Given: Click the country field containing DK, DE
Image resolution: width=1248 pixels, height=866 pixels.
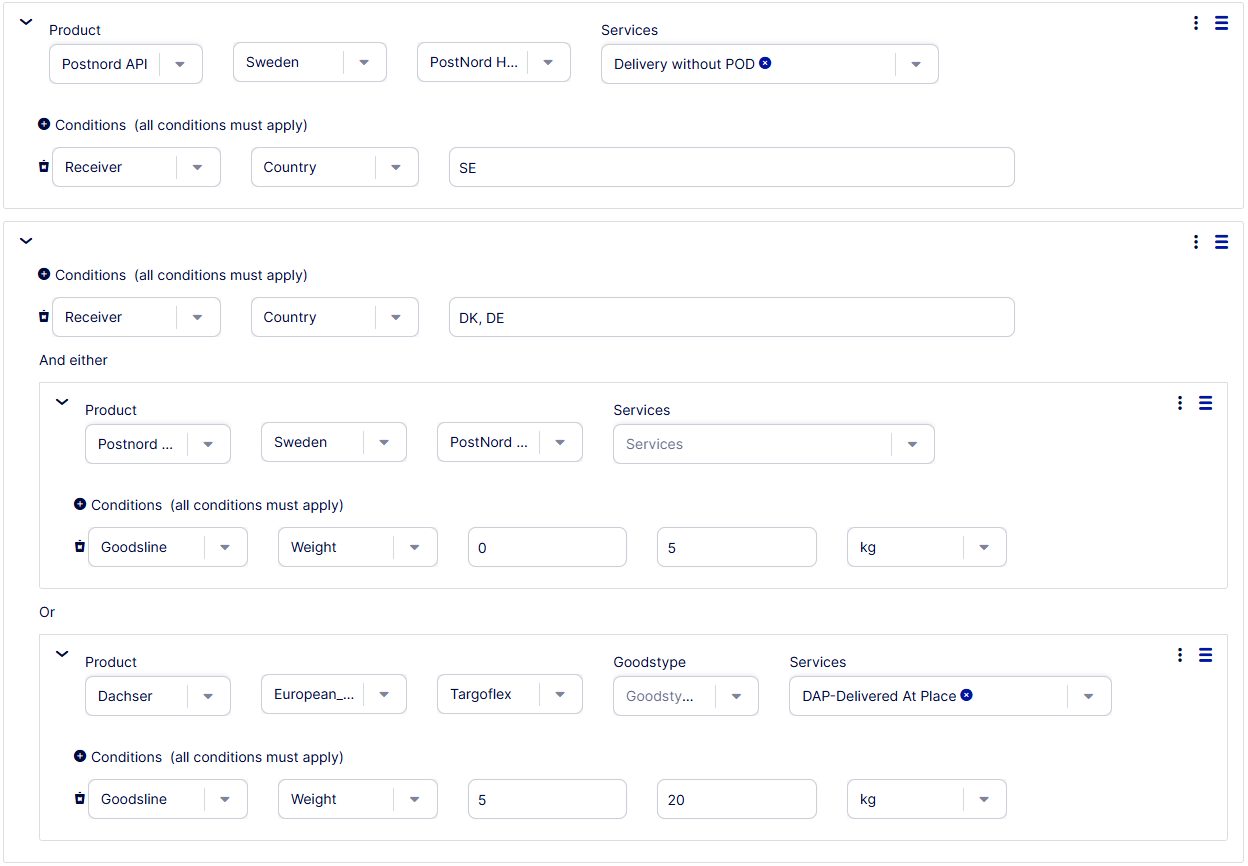Looking at the screenshot, I should pos(731,317).
